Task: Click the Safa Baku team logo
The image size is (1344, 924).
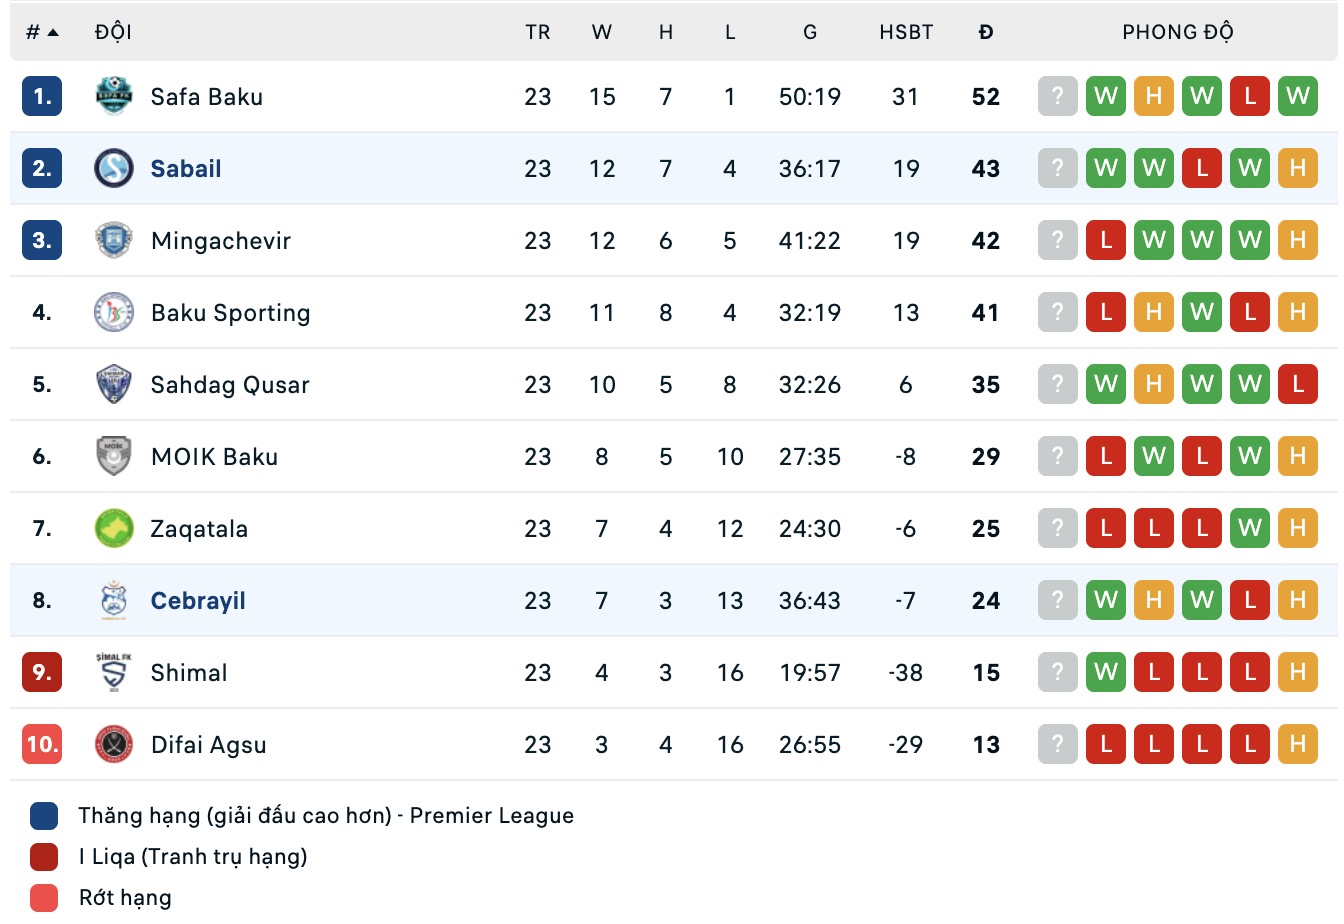Action: click(114, 96)
